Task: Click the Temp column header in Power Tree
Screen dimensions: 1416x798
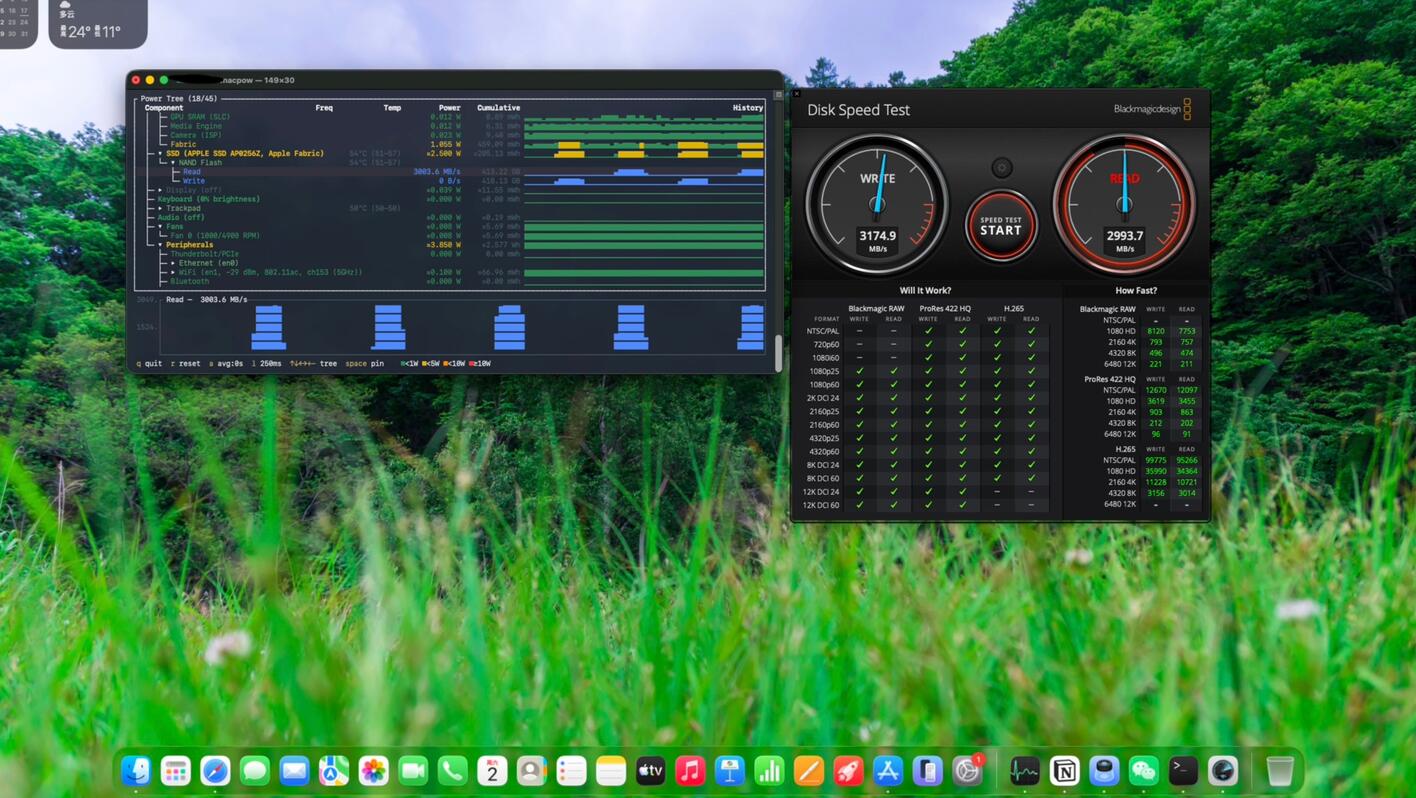Action: 392,108
